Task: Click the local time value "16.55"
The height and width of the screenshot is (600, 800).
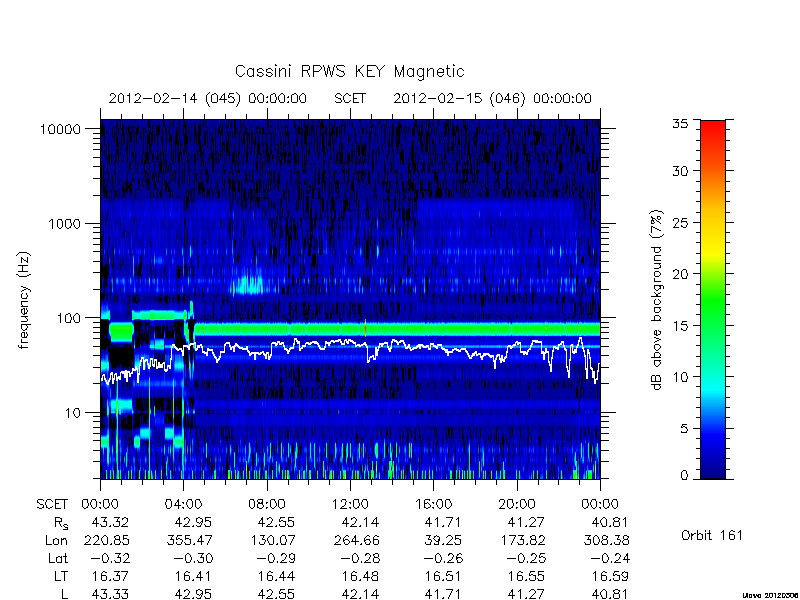Action: (527, 576)
